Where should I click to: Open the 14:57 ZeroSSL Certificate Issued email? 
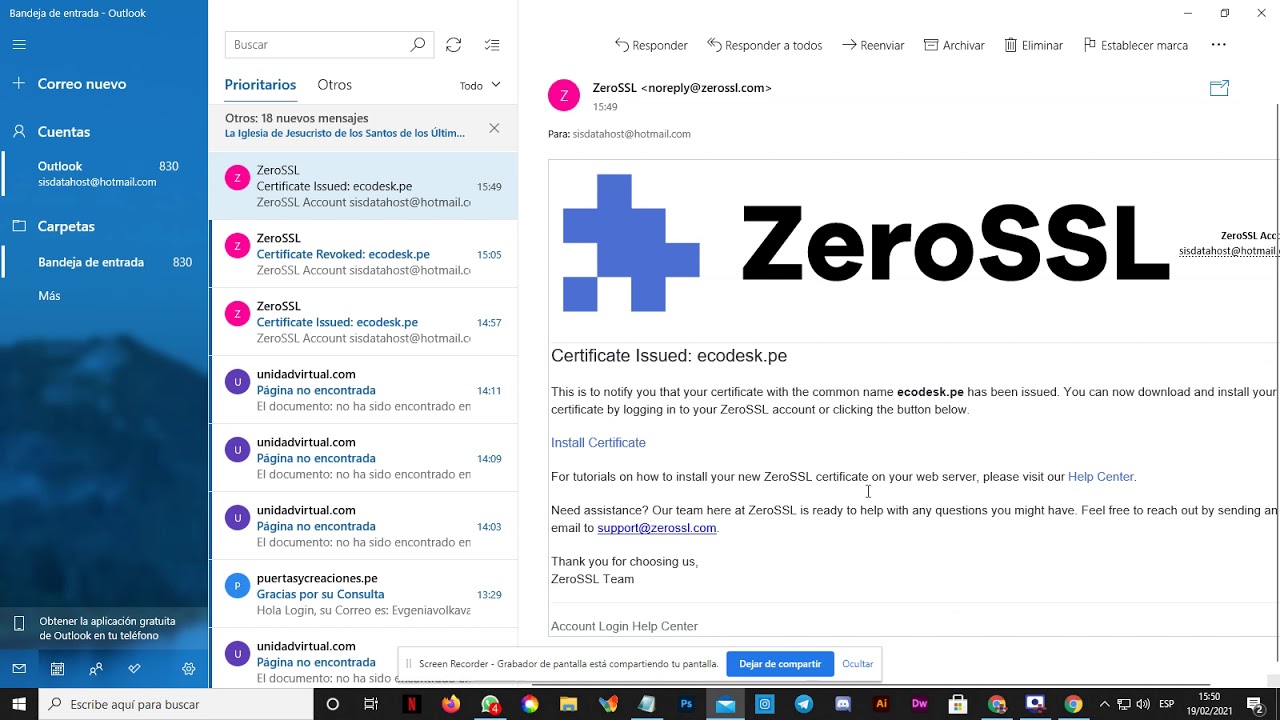pos(364,322)
